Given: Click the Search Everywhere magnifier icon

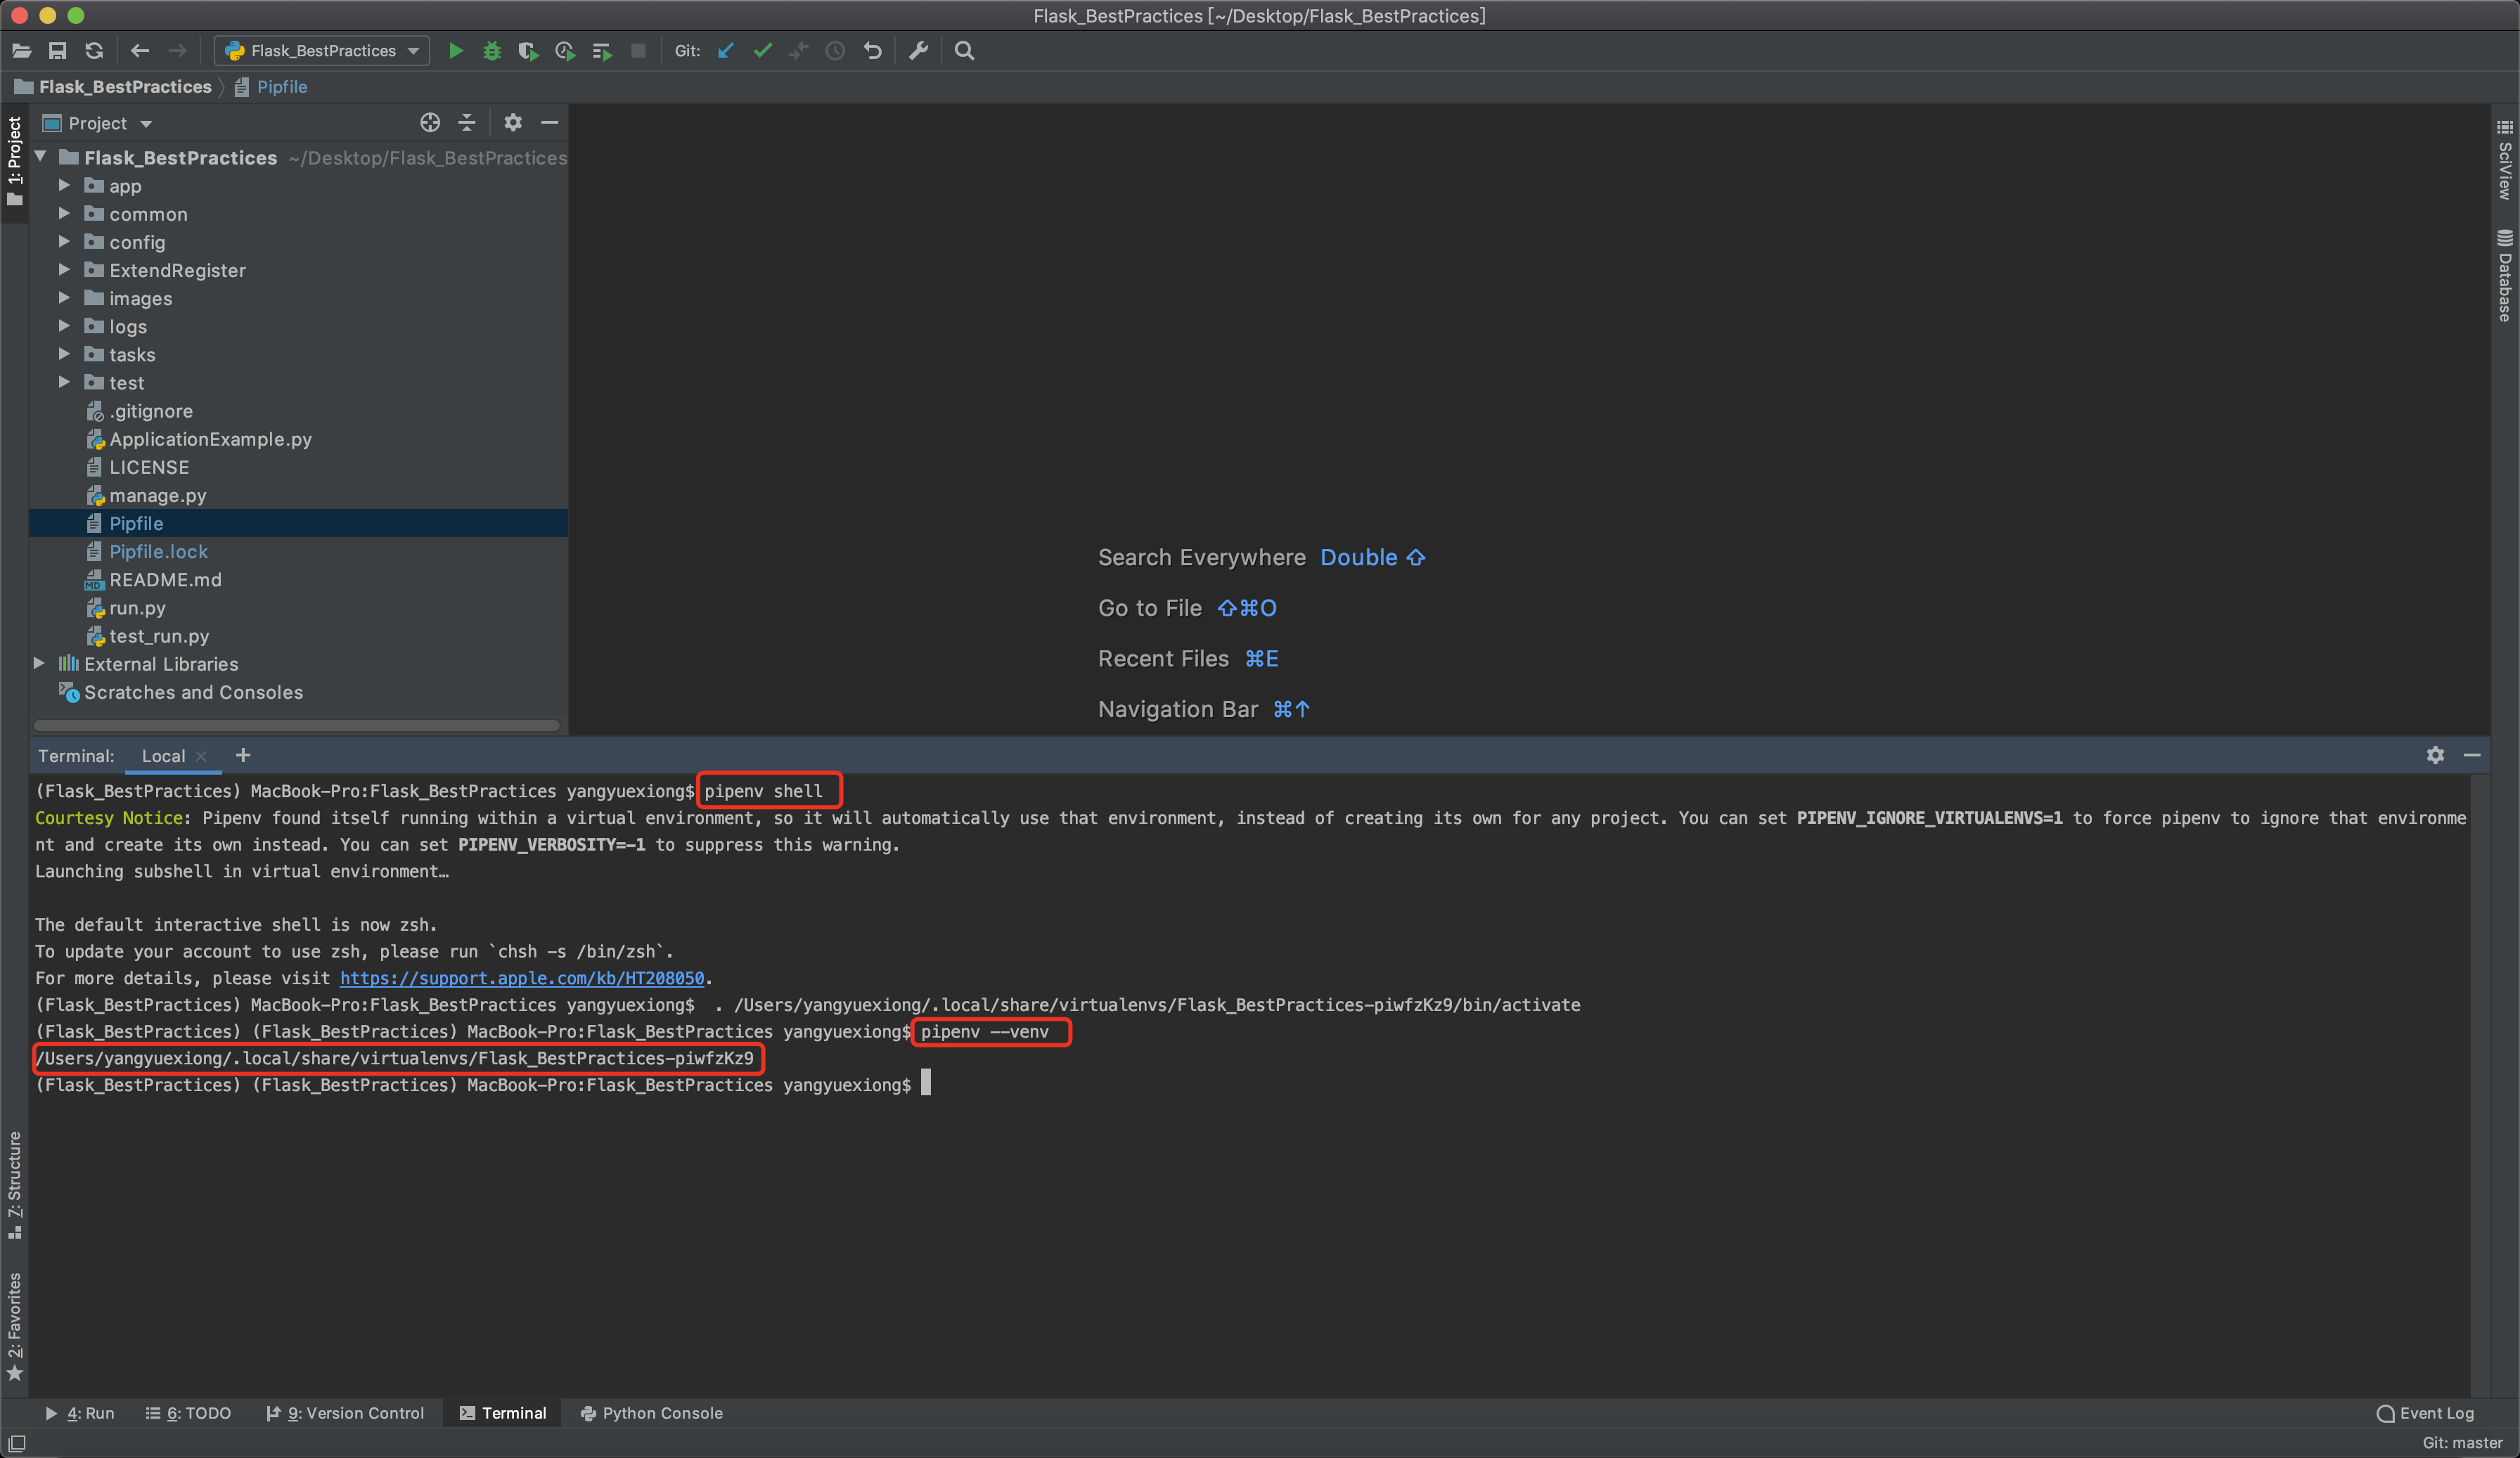Looking at the screenshot, I should [964, 51].
